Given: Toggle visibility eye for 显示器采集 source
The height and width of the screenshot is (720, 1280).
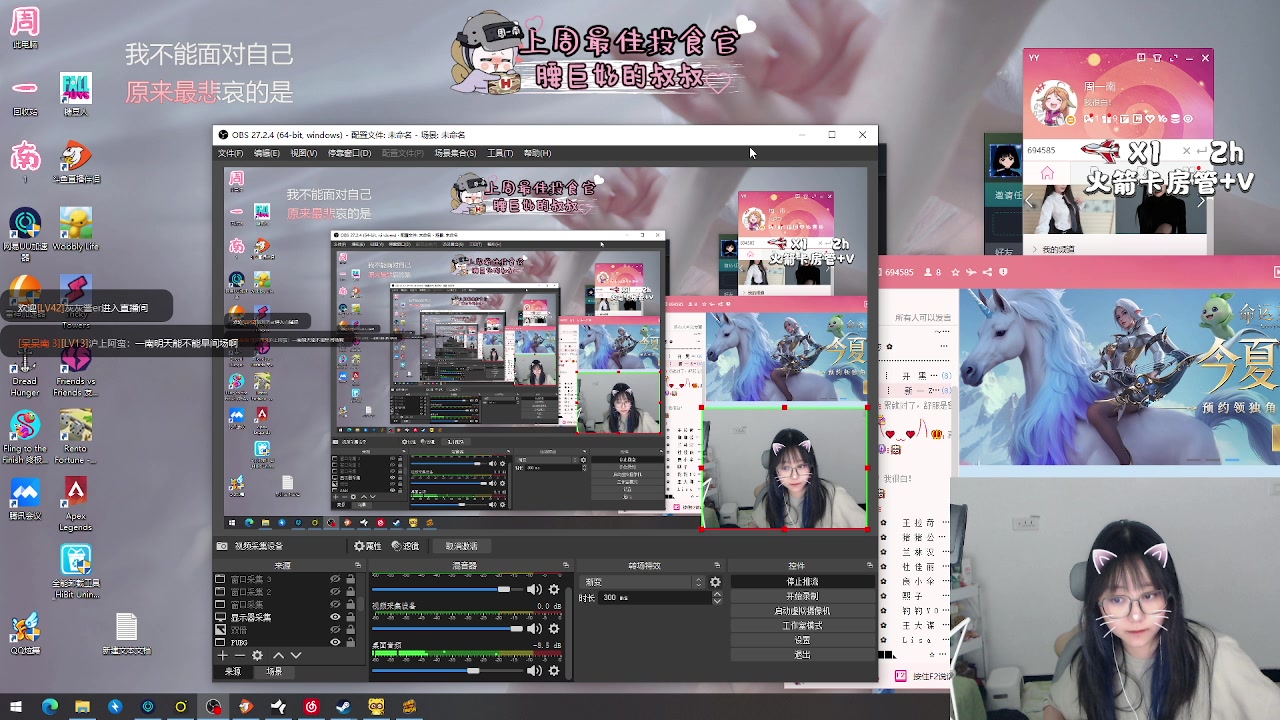Looking at the screenshot, I should point(335,617).
